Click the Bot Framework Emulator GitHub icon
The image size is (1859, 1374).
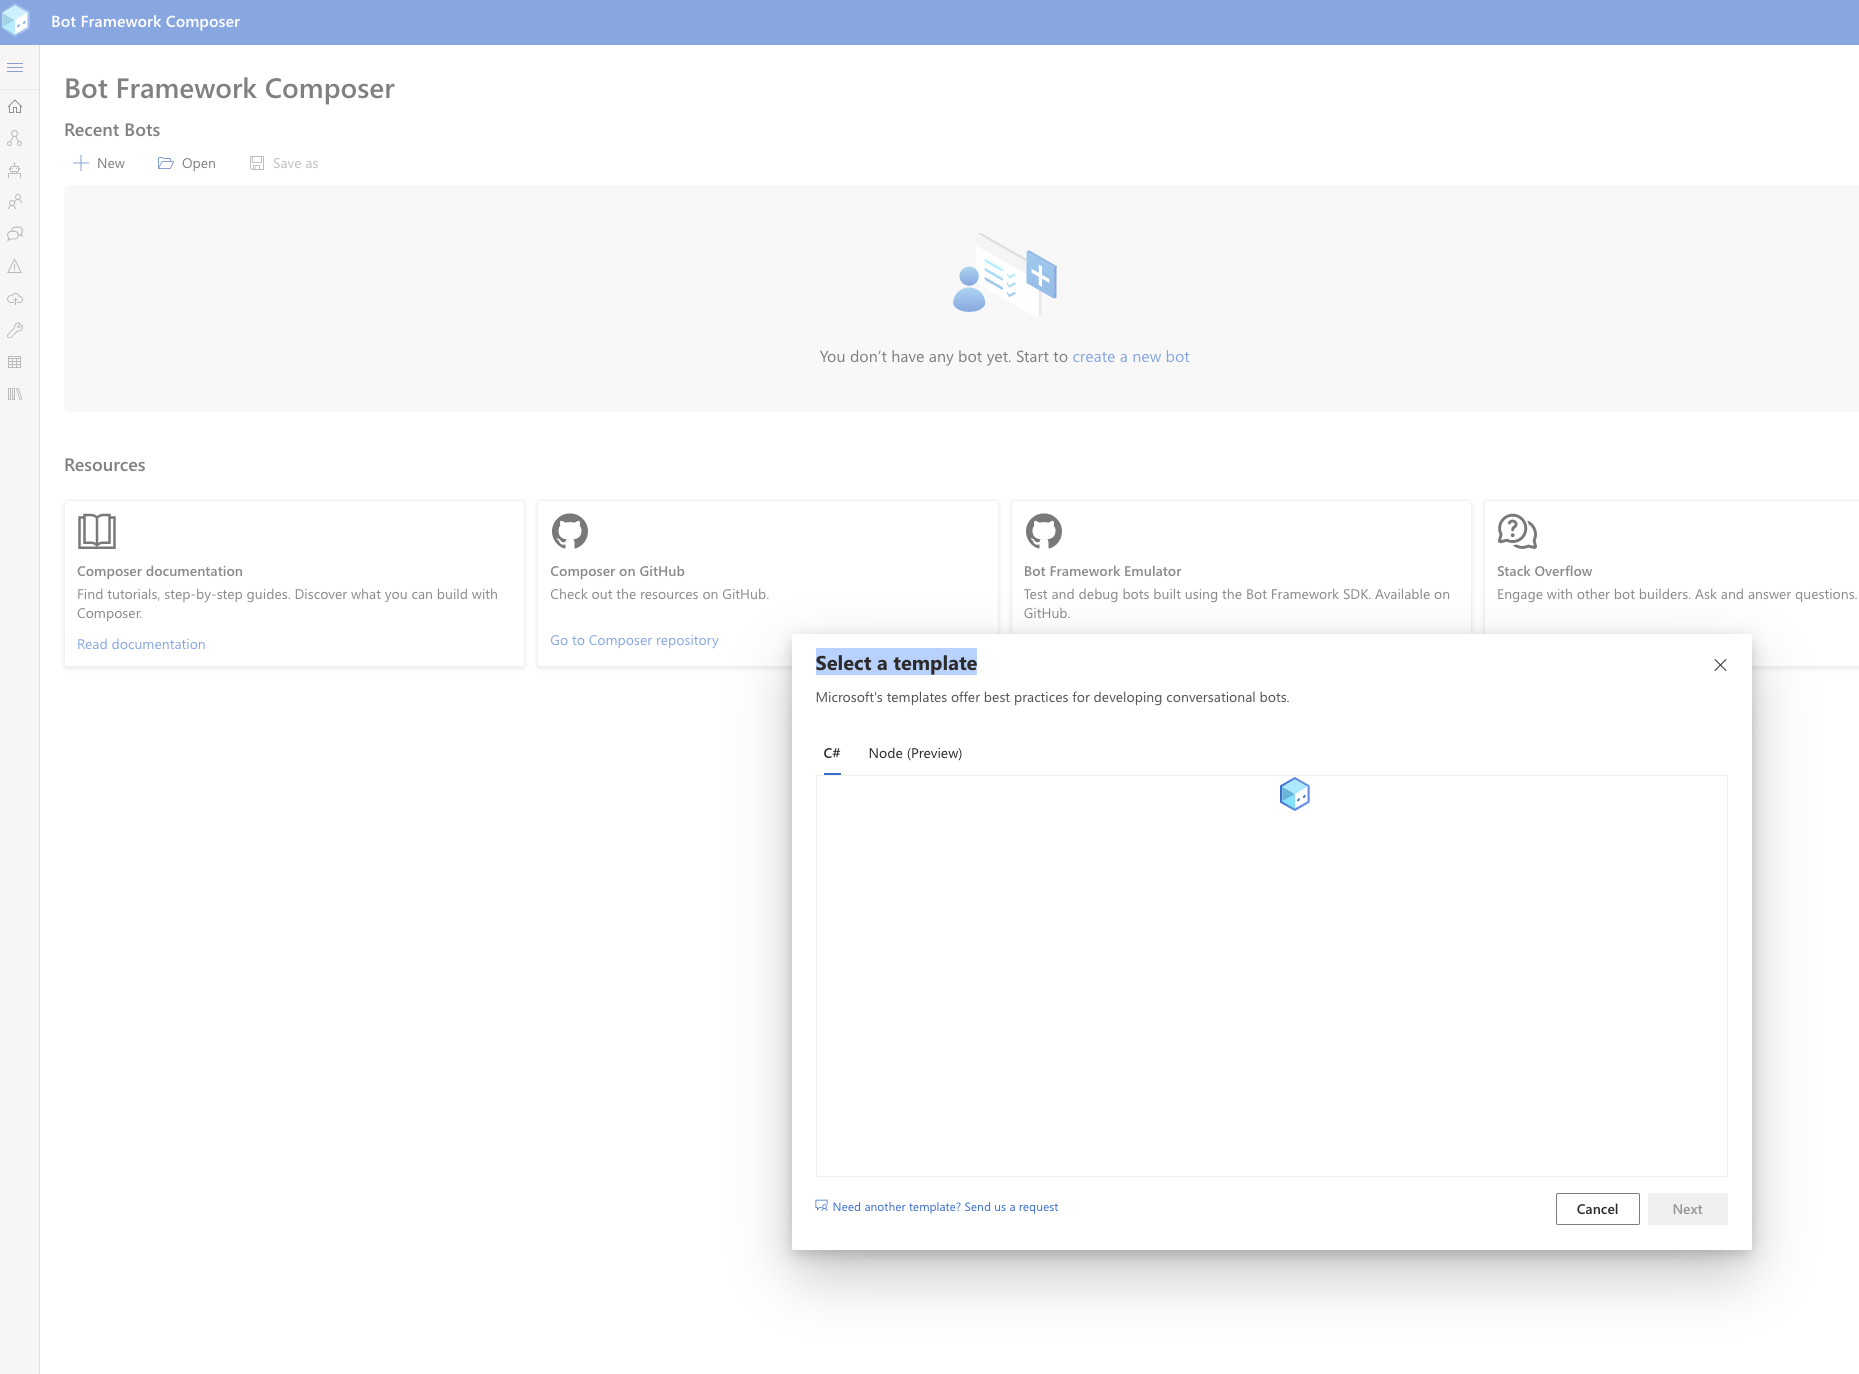(1043, 531)
